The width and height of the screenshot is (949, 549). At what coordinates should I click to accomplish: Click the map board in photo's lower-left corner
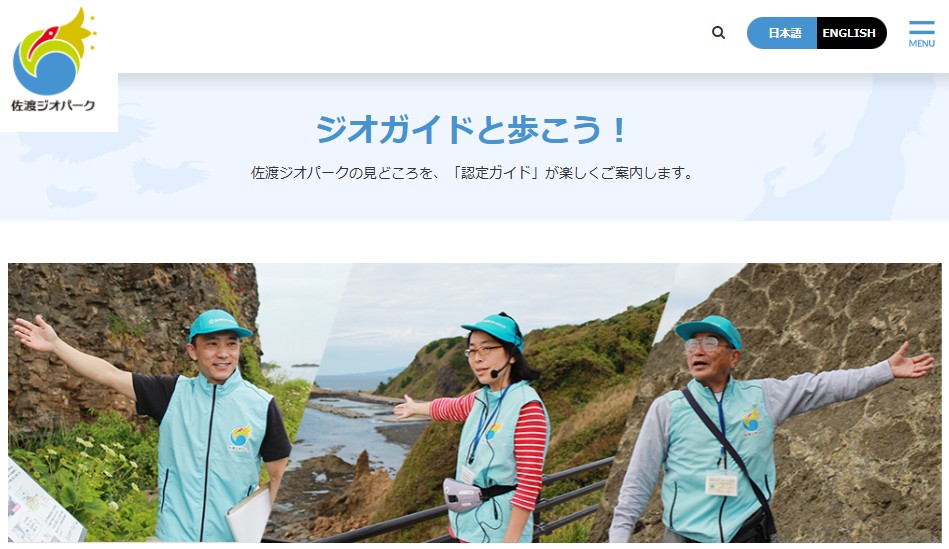point(42,504)
